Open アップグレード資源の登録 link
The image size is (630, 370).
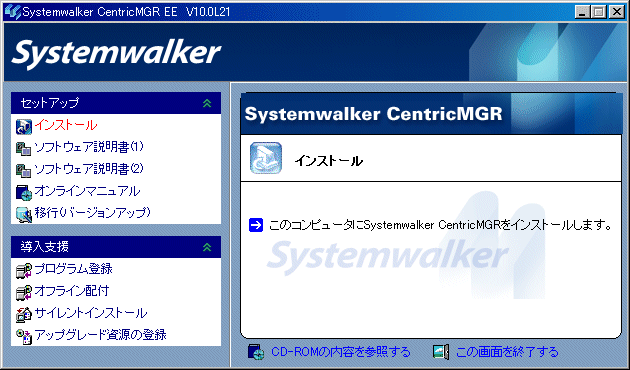pyautogui.click(x=100, y=335)
